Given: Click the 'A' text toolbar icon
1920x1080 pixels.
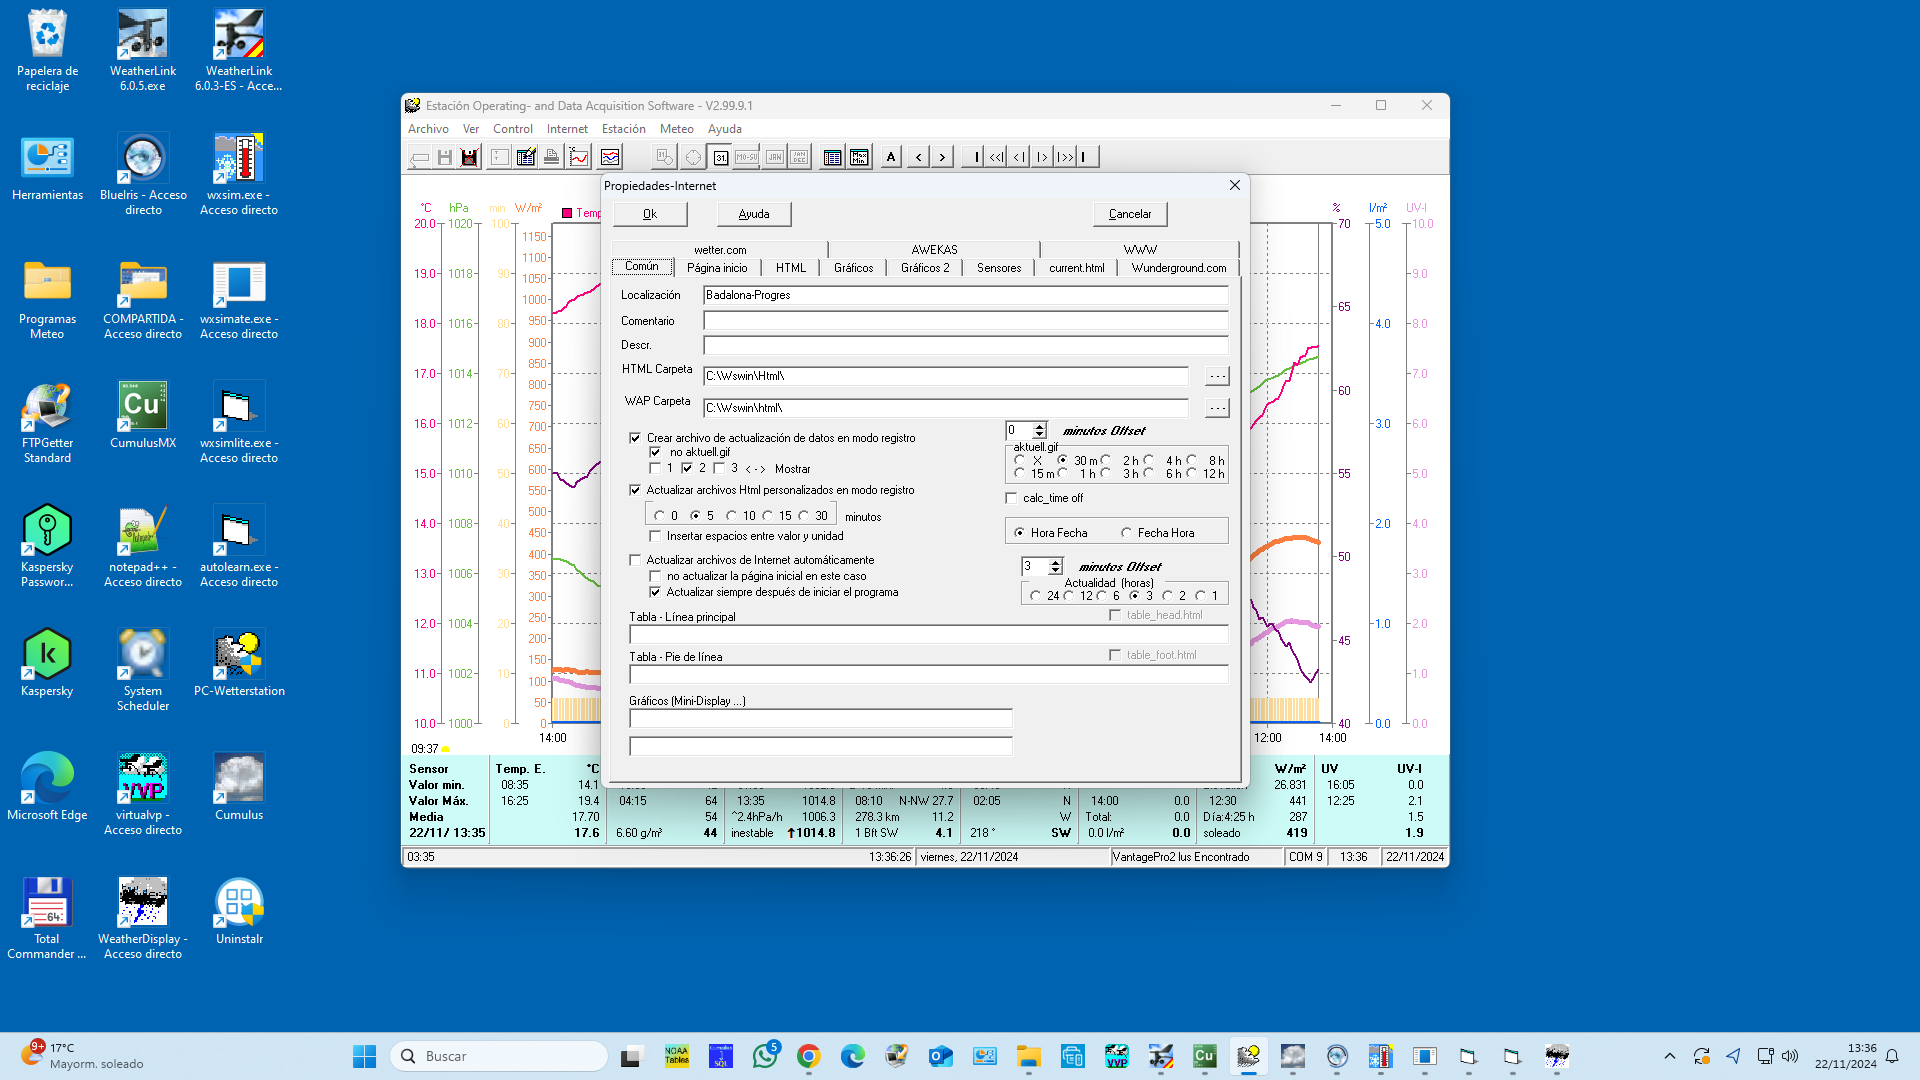Looking at the screenshot, I should (891, 157).
